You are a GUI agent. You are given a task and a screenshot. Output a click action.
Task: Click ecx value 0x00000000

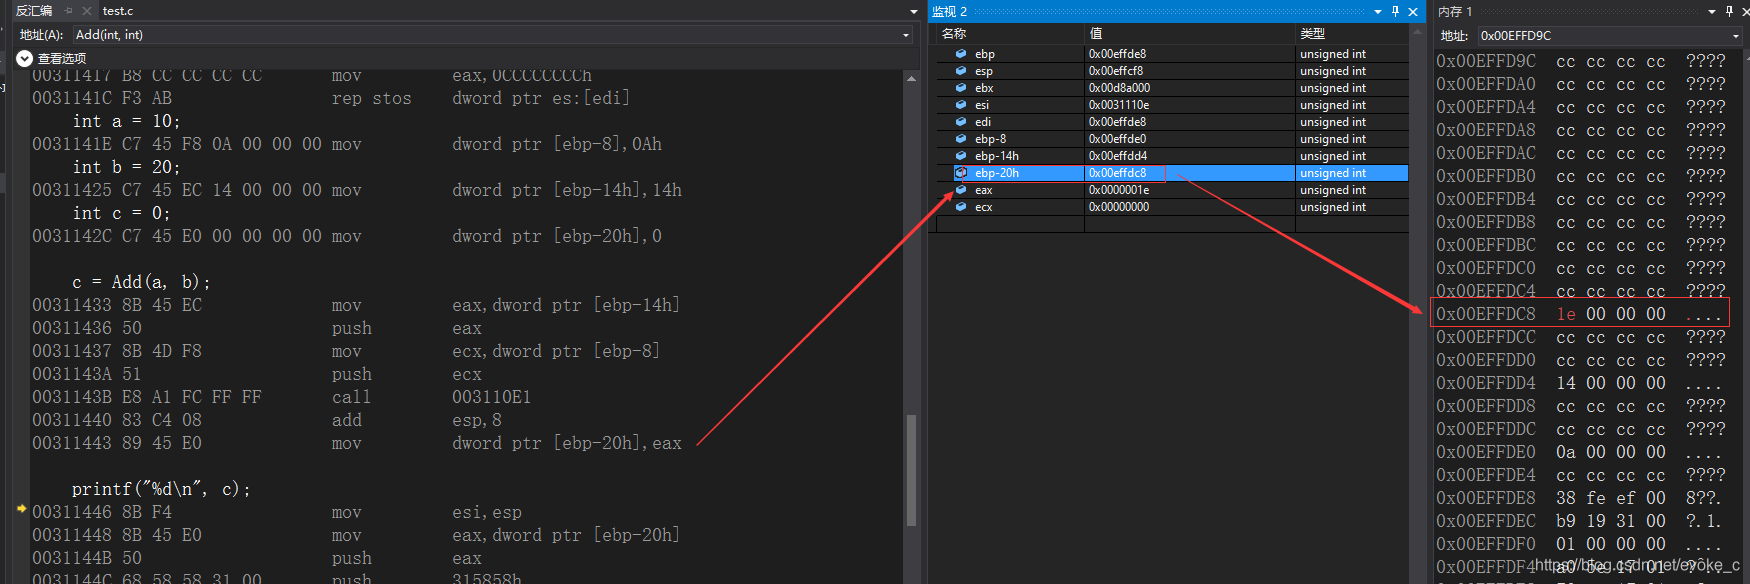(x=1118, y=207)
